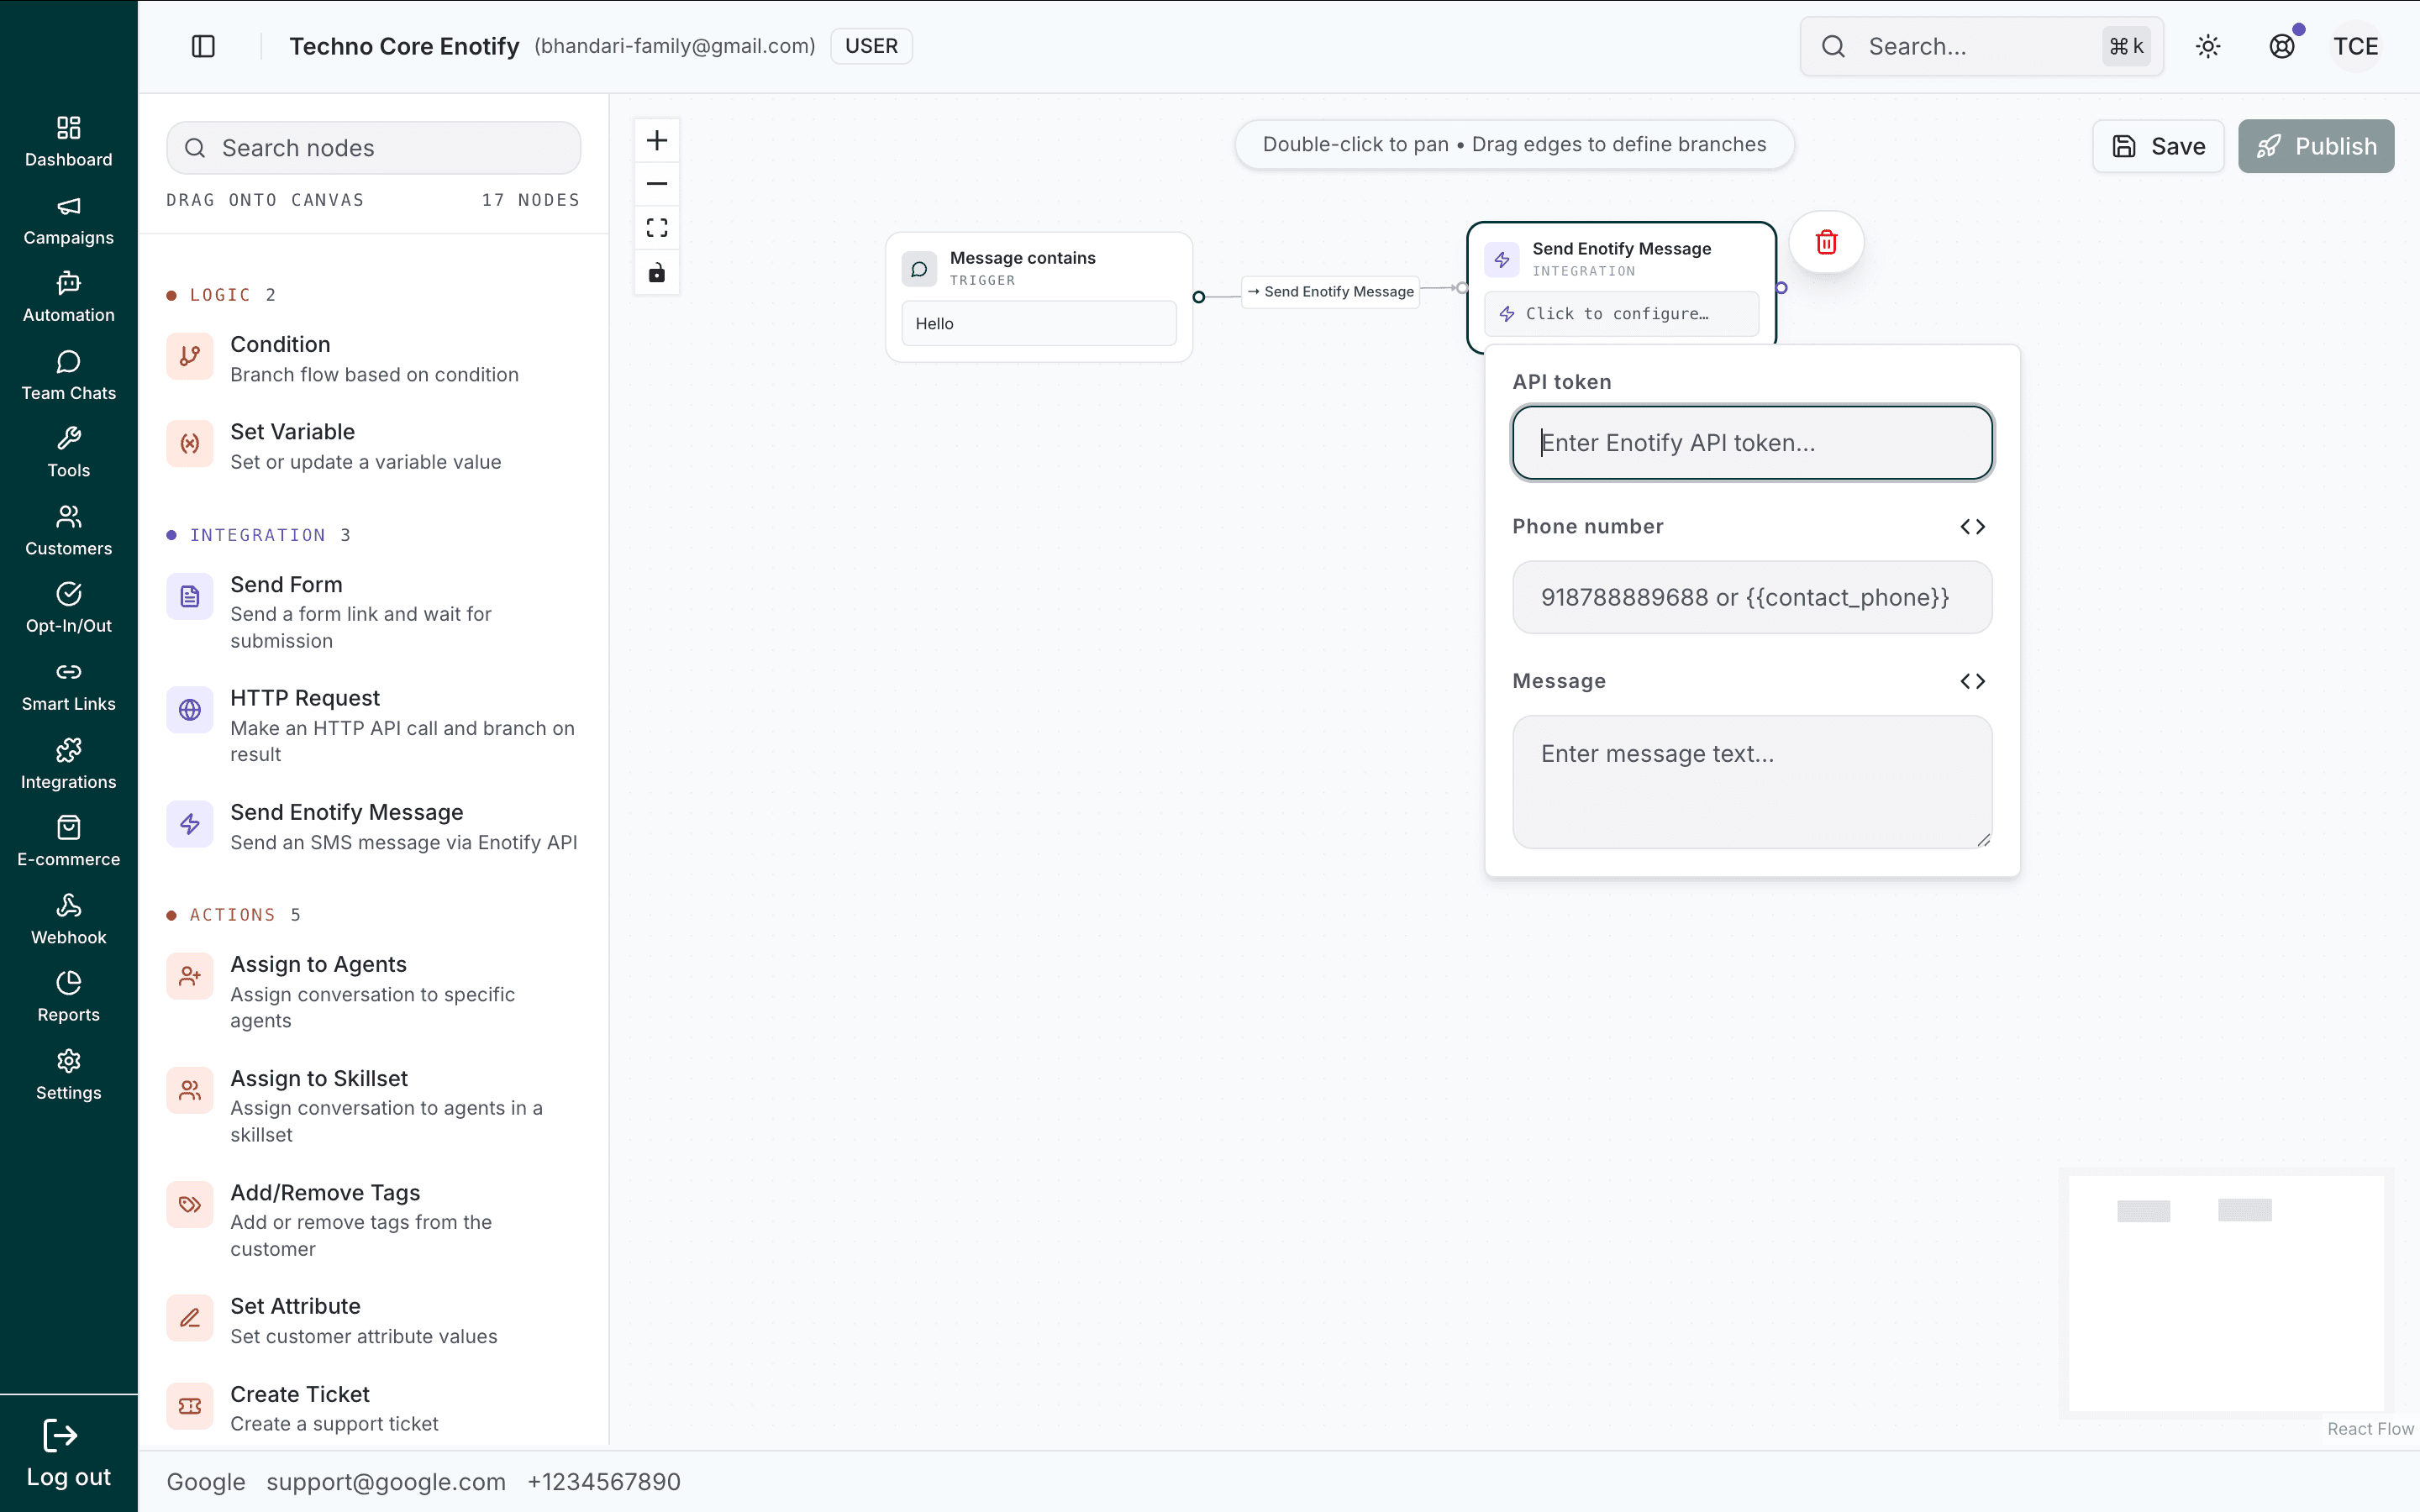Focus the API token input
This screenshot has width=2420, height=1512.
click(x=1752, y=443)
